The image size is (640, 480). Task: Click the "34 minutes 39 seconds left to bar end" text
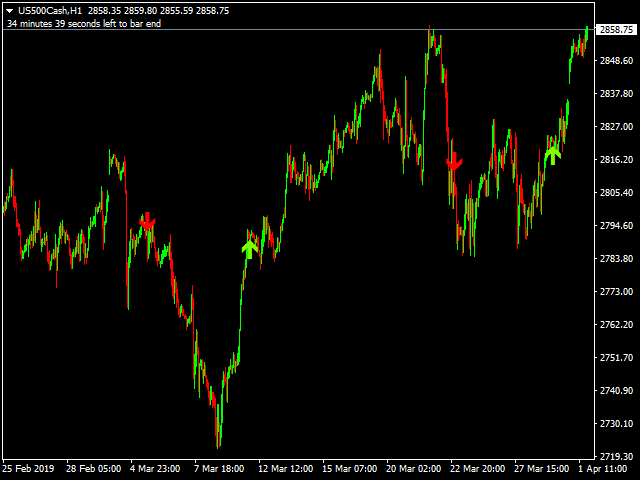[x=84, y=24]
